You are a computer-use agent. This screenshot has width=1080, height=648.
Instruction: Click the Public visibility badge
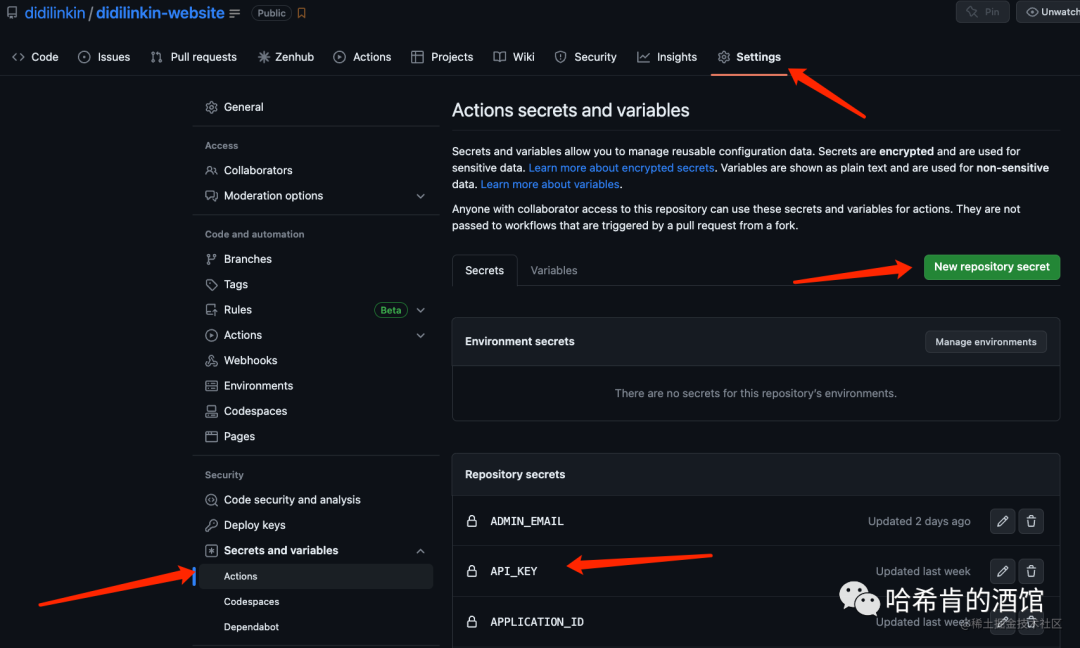[271, 13]
